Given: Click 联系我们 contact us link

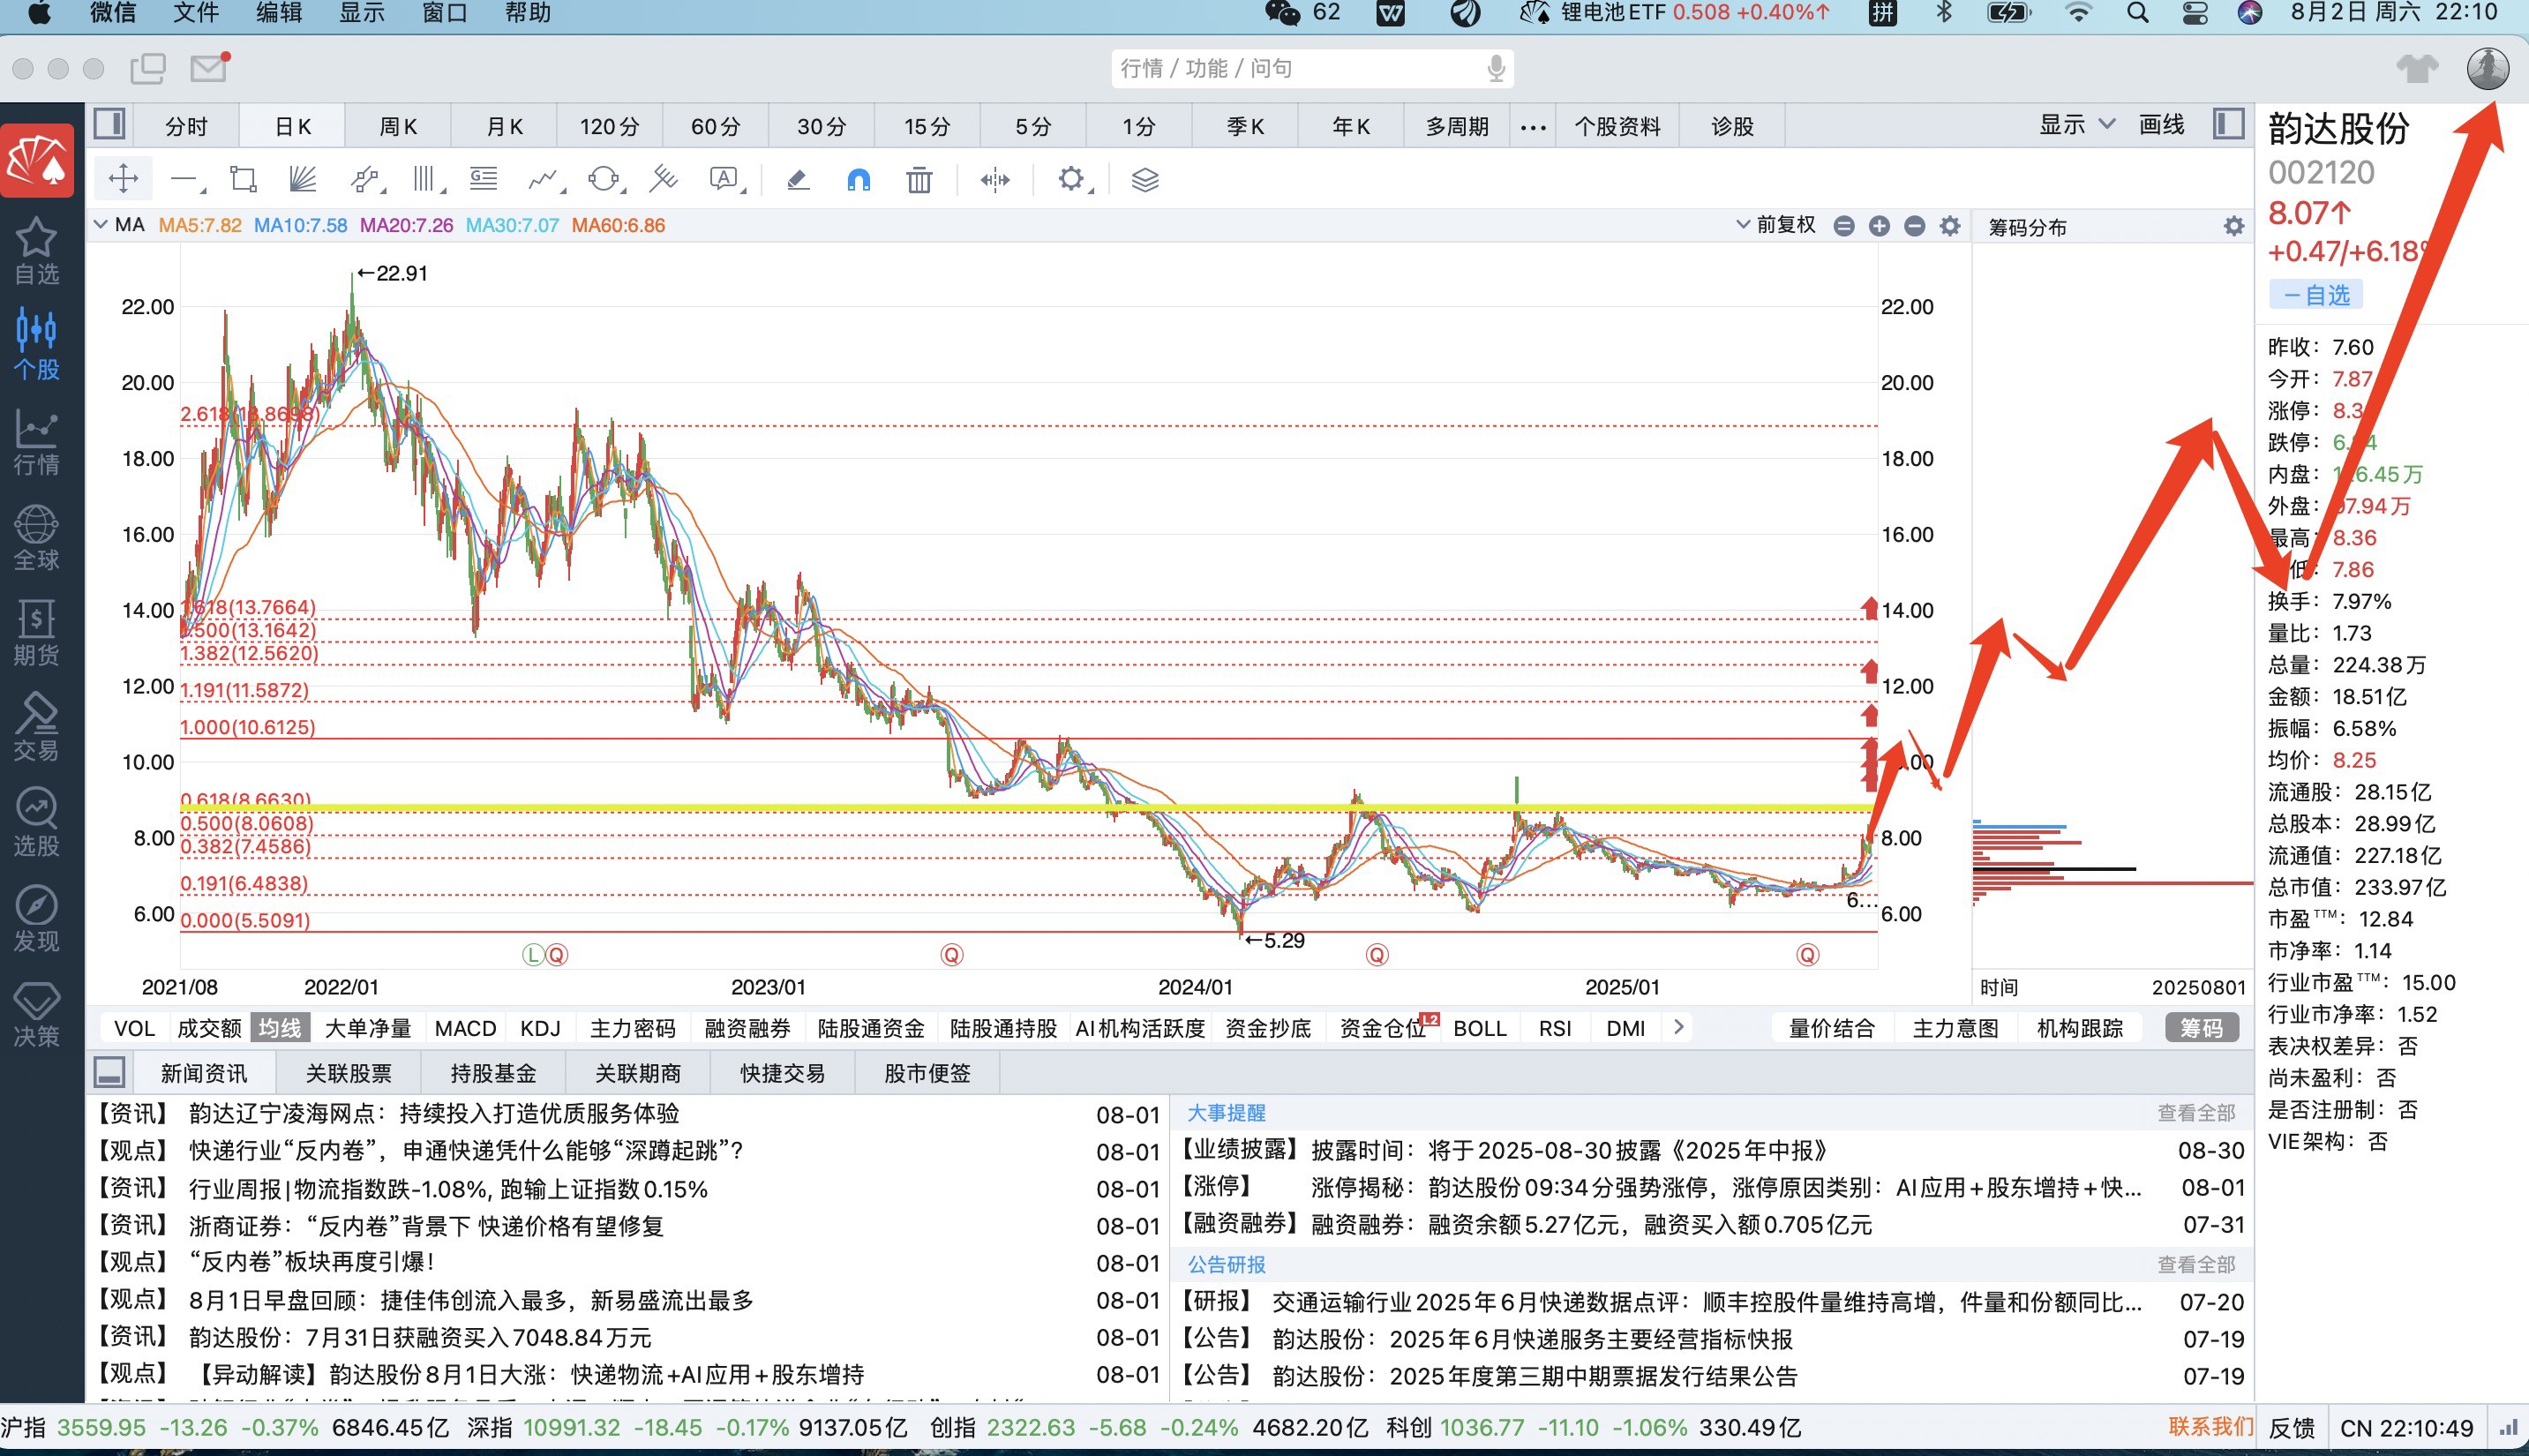Looking at the screenshot, I should (x=2211, y=1426).
